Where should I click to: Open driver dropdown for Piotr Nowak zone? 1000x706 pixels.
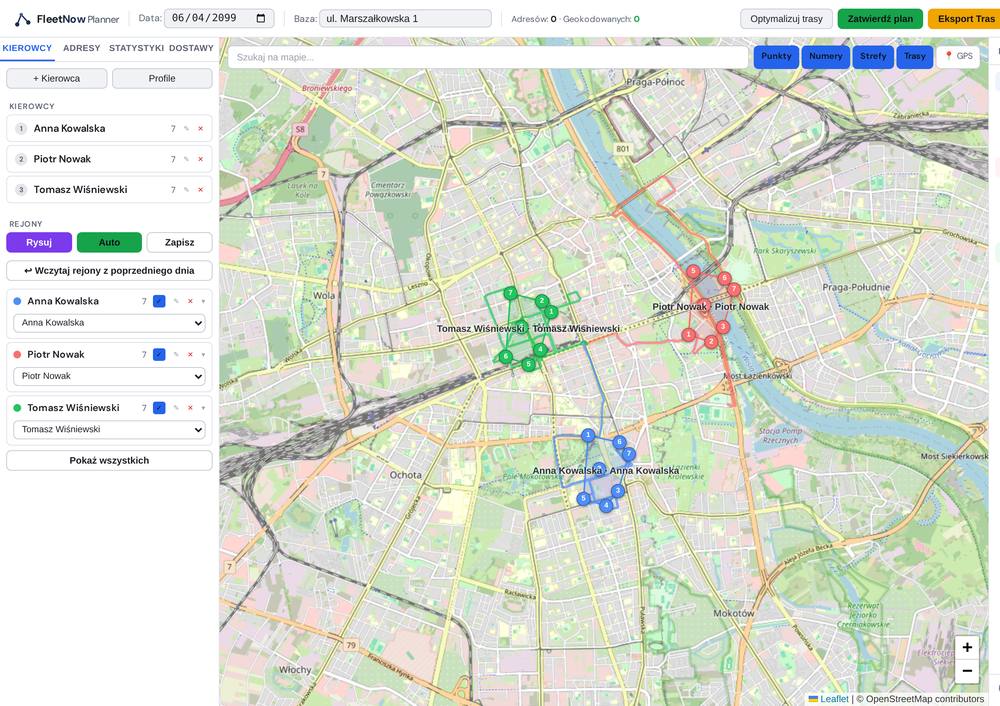[109, 376]
